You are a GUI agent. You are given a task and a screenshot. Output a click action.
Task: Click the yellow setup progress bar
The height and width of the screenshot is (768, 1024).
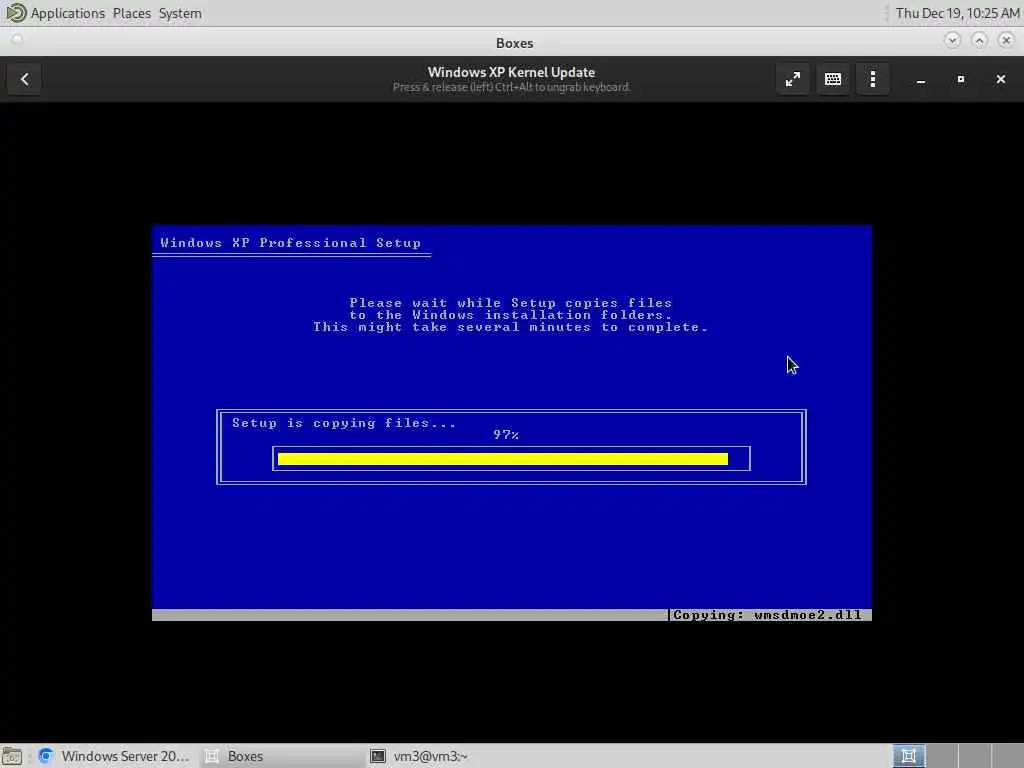(x=503, y=459)
